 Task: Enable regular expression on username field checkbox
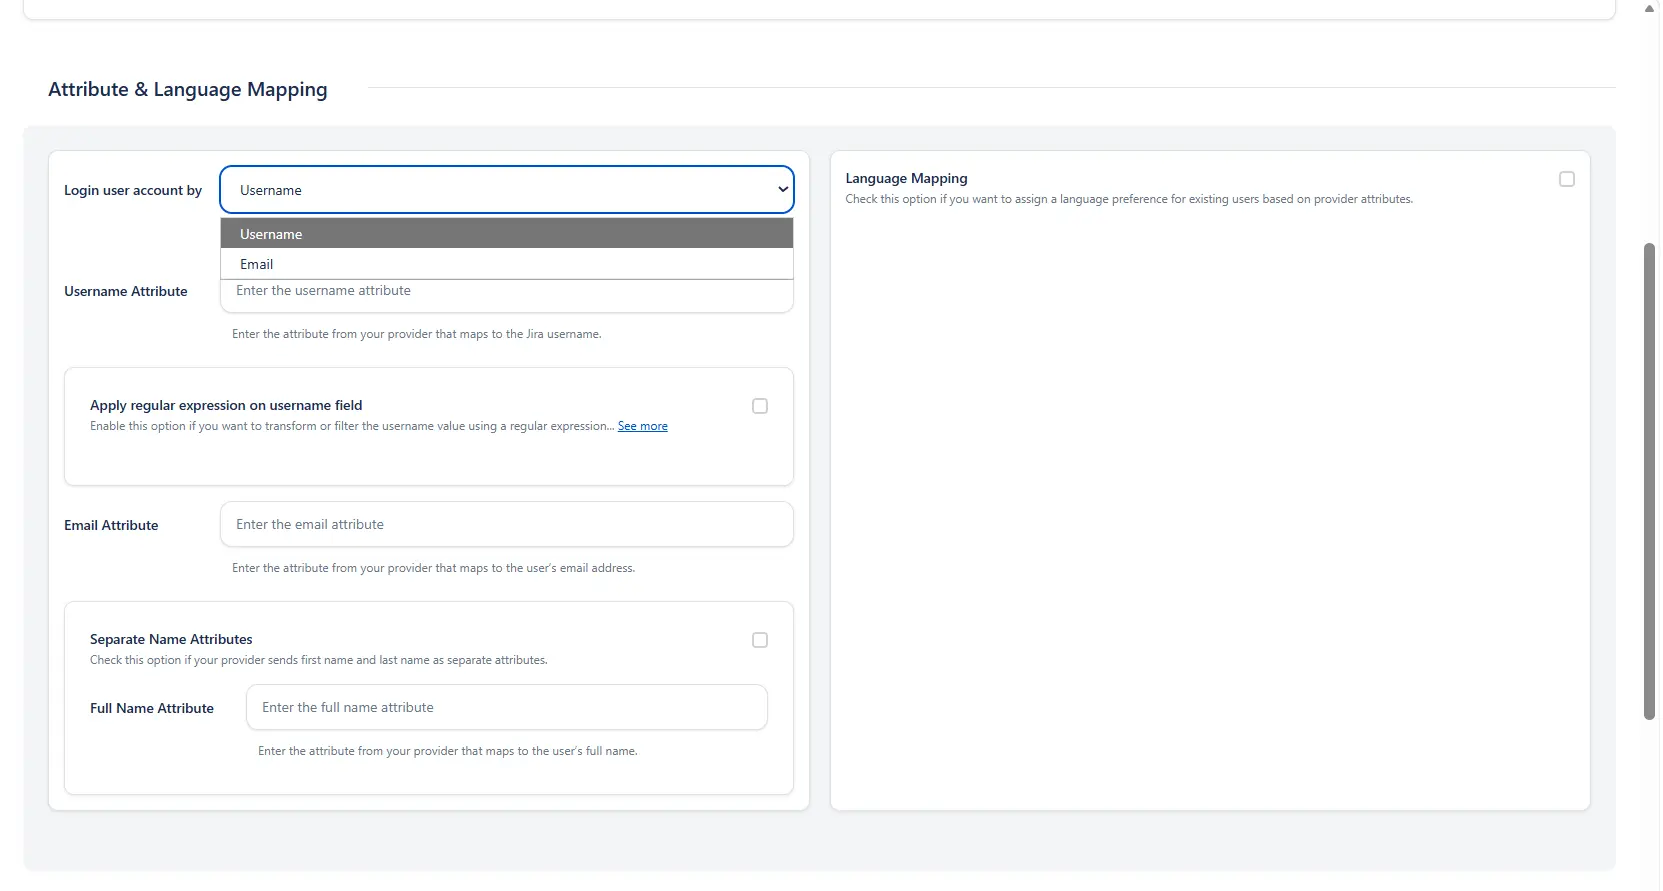coord(760,406)
